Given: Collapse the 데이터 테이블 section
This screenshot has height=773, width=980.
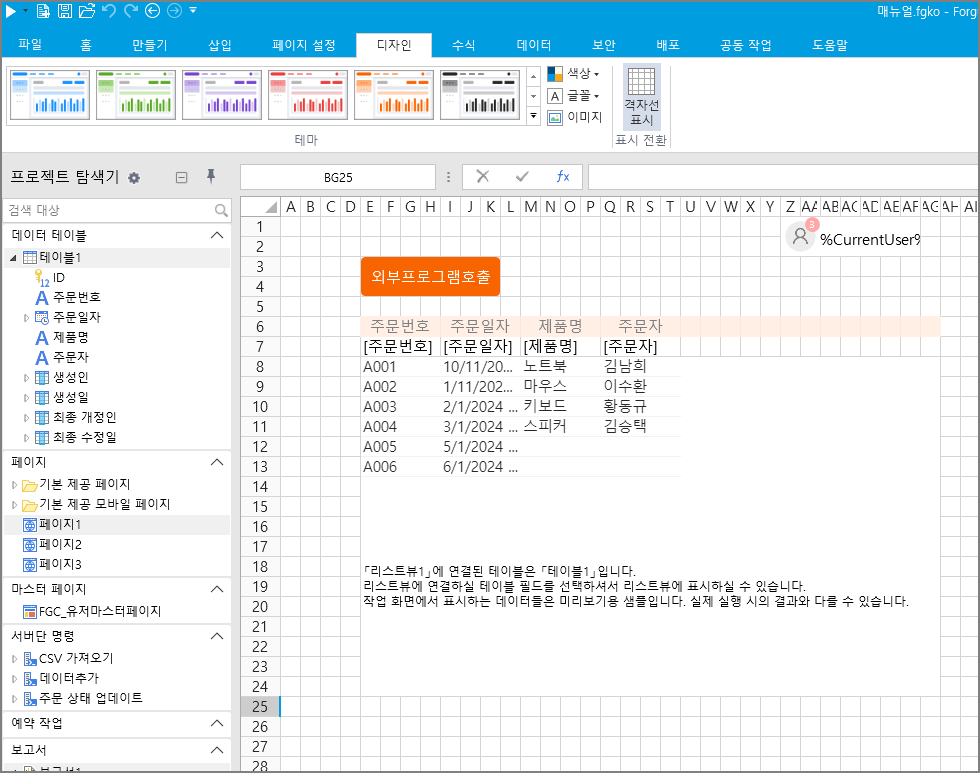Looking at the screenshot, I should coord(216,235).
